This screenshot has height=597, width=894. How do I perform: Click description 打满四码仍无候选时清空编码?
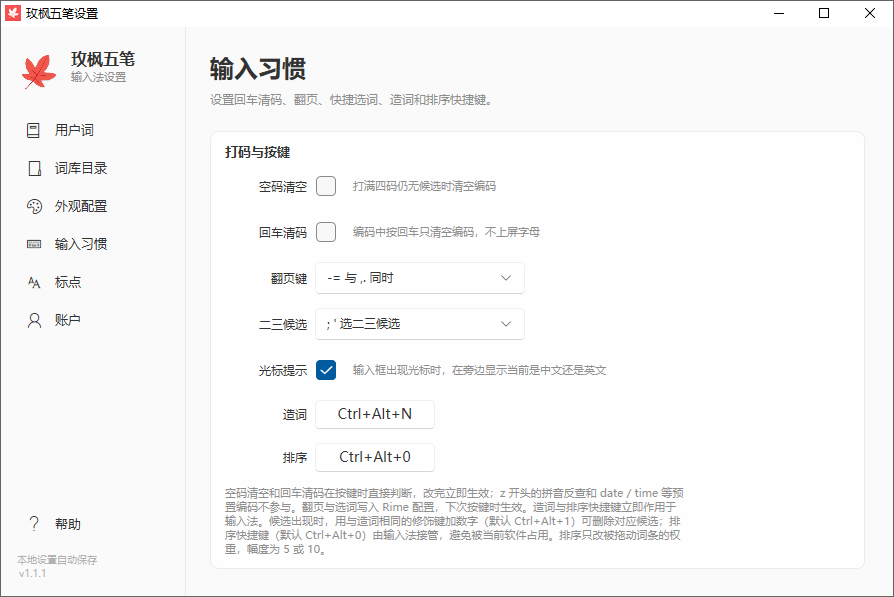(424, 186)
